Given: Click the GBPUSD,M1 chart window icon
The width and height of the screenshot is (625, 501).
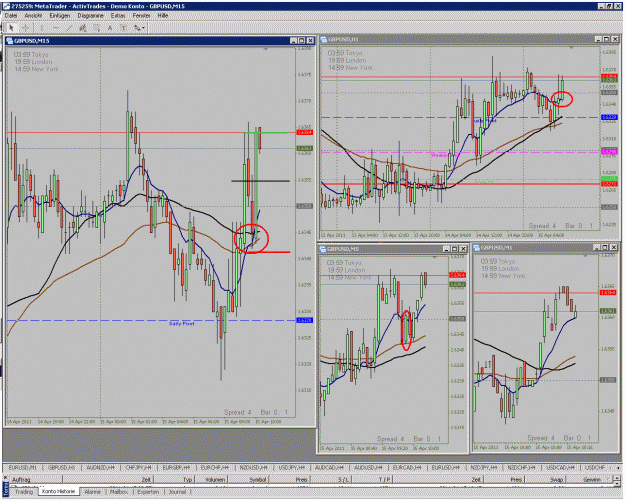Looking at the screenshot, I should [477, 248].
